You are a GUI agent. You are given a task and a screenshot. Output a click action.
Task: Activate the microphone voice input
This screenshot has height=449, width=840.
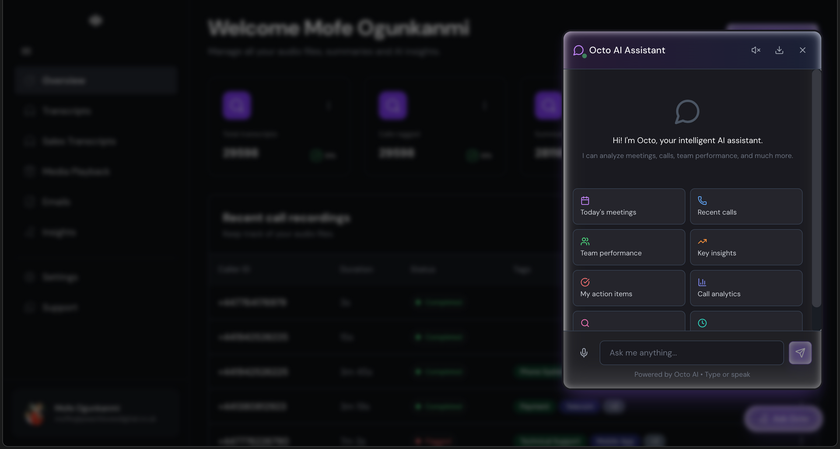(584, 353)
